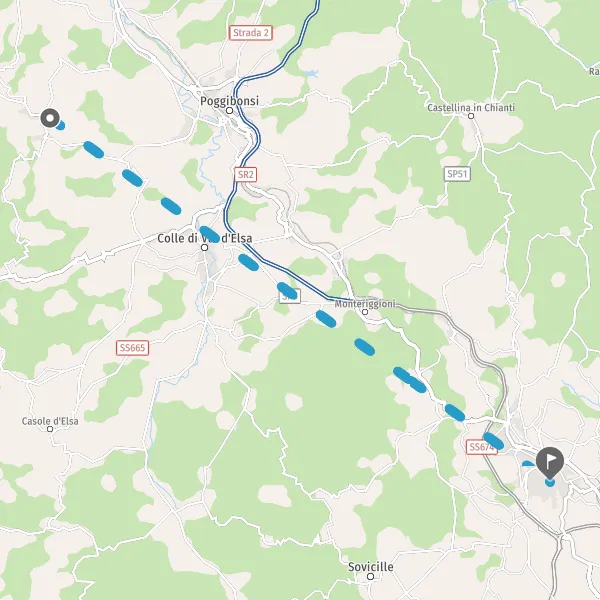
Task: Click the small blue lake near Poggibonsi
Action: 312,73
